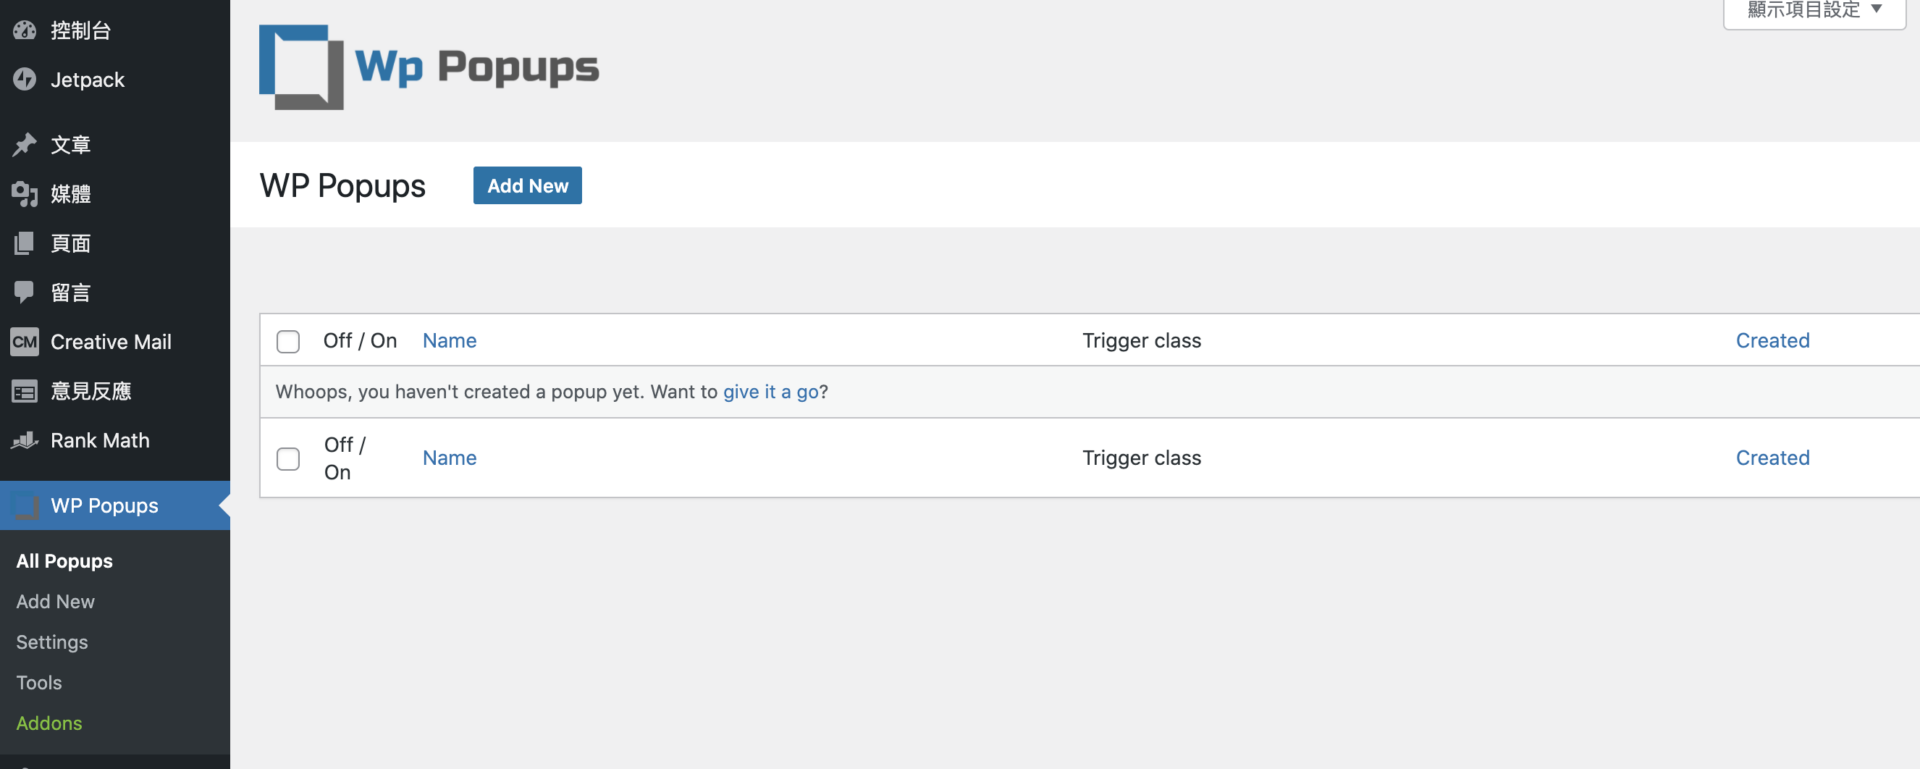Image resolution: width=1920 pixels, height=769 pixels.
Task: Click the pages icon in sidebar
Action: 25,243
